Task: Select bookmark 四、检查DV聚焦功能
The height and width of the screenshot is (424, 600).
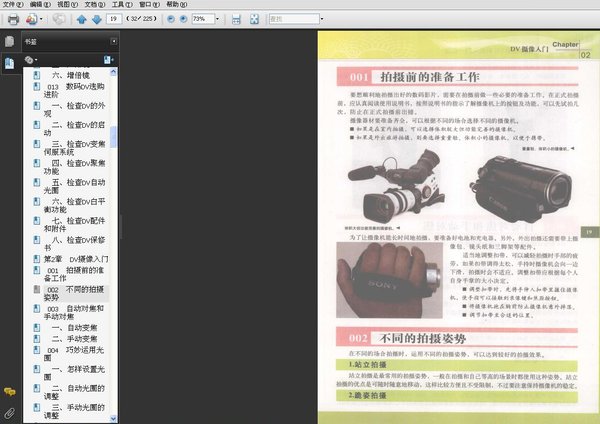Action: pyautogui.click(x=74, y=167)
